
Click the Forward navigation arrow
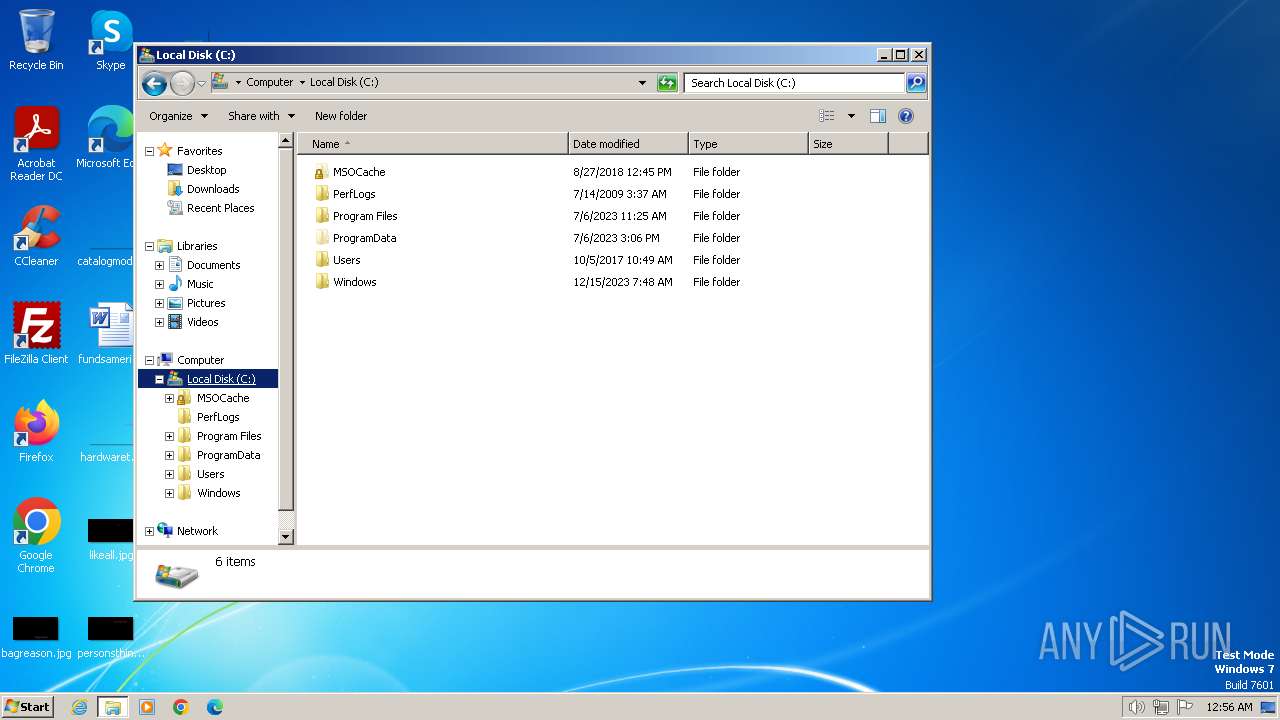tap(182, 83)
